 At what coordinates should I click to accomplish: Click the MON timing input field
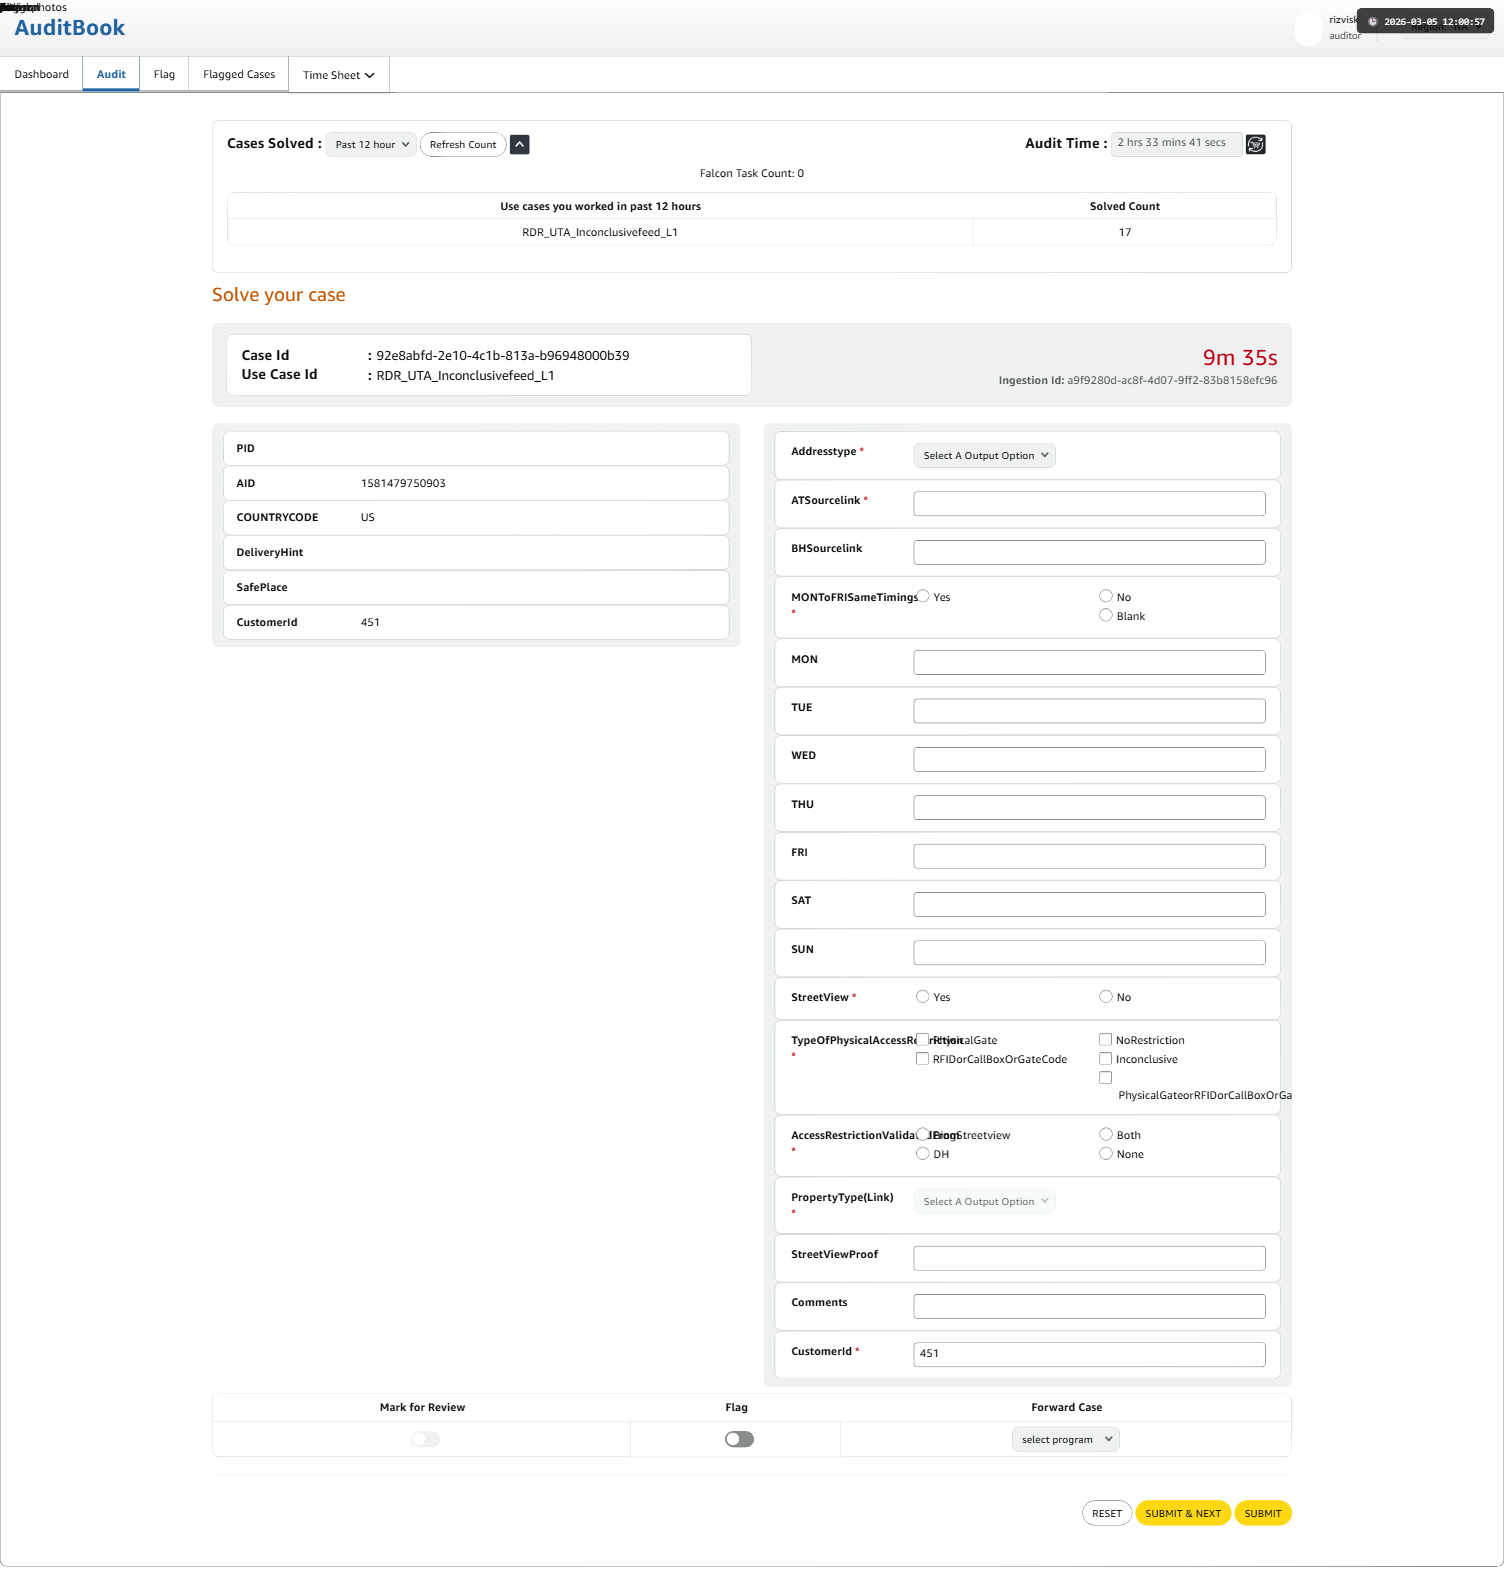(x=1089, y=663)
